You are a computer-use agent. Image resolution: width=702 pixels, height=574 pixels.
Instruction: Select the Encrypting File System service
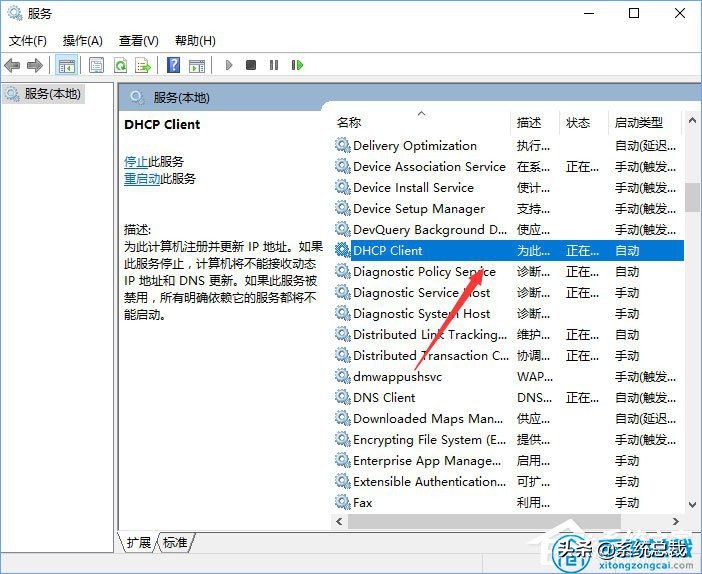tap(509, 440)
